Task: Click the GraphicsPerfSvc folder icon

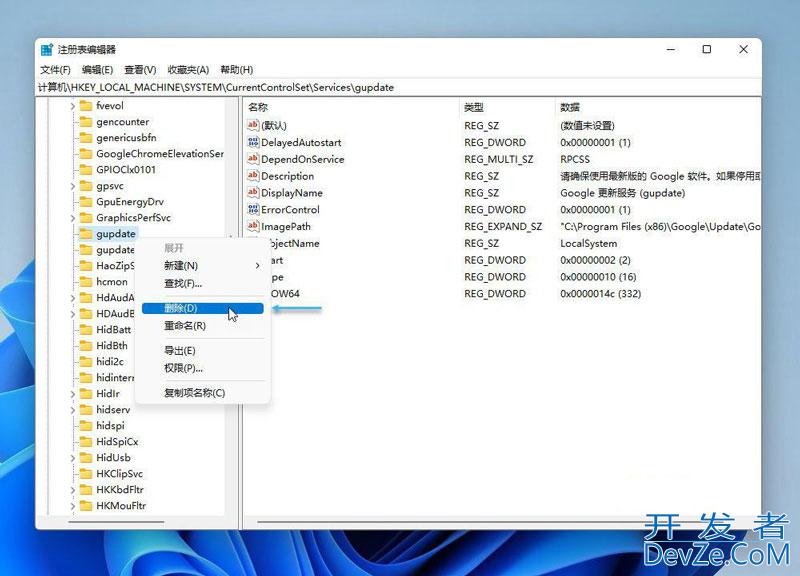Action: tap(86, 218)
